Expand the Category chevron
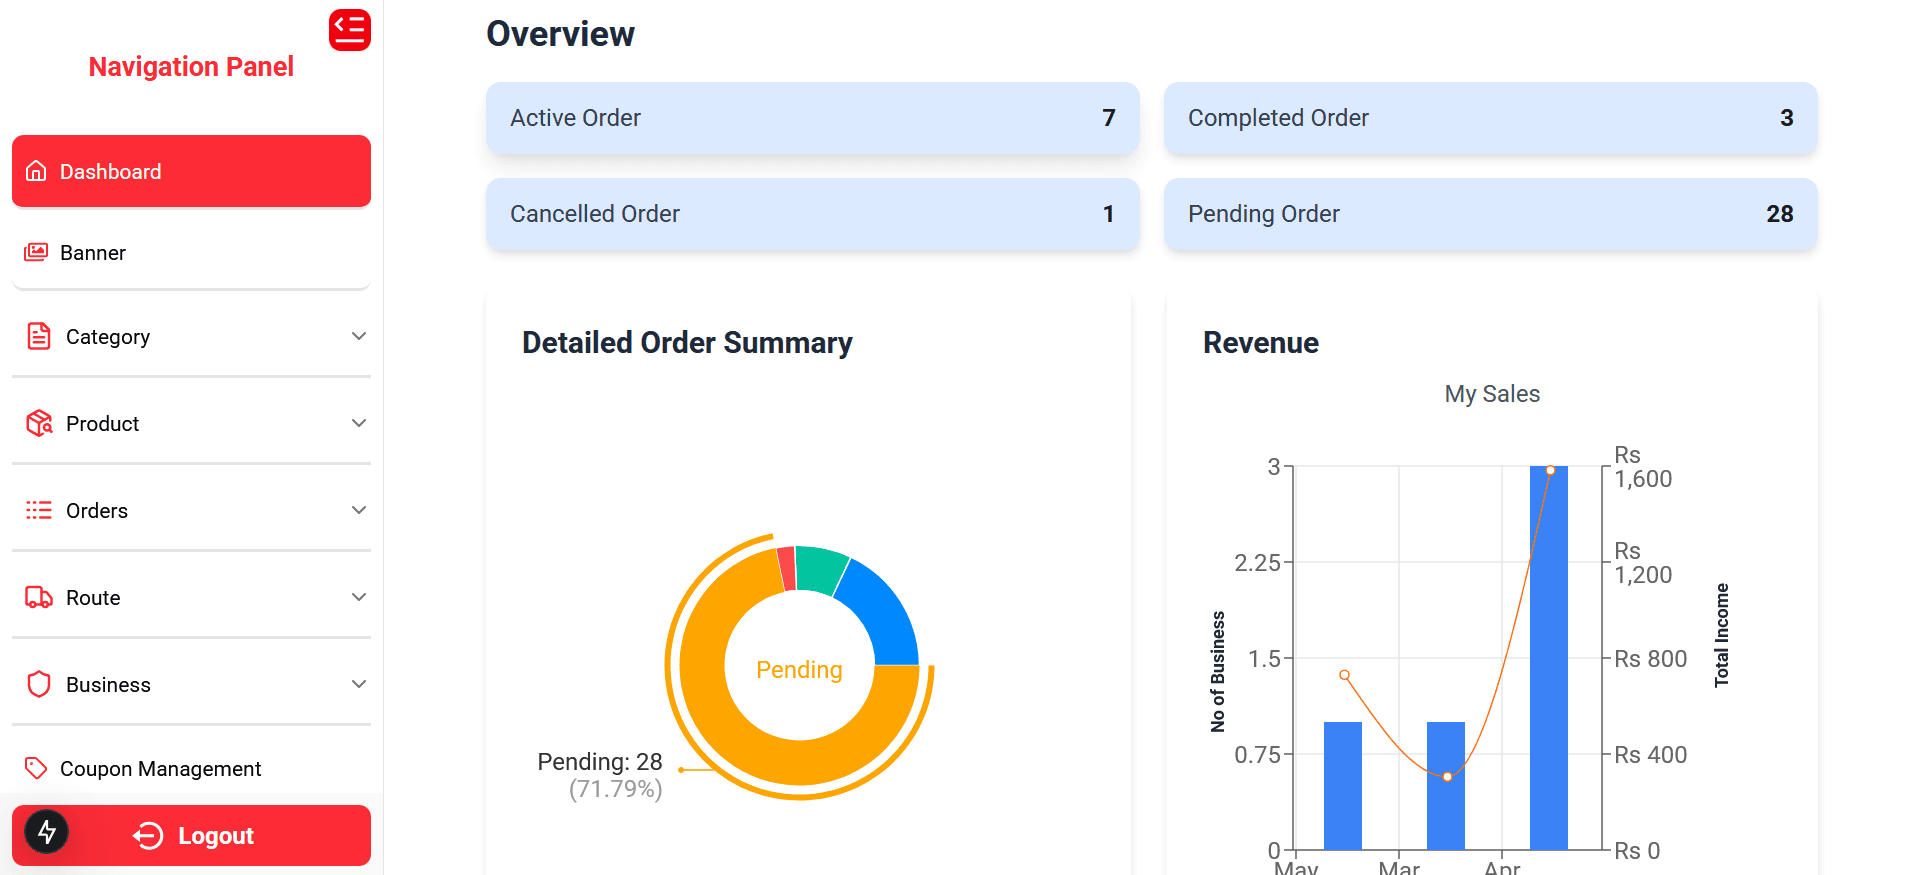Image resolution: width=1919 pixels, height=875 pixels. point(359,336)
